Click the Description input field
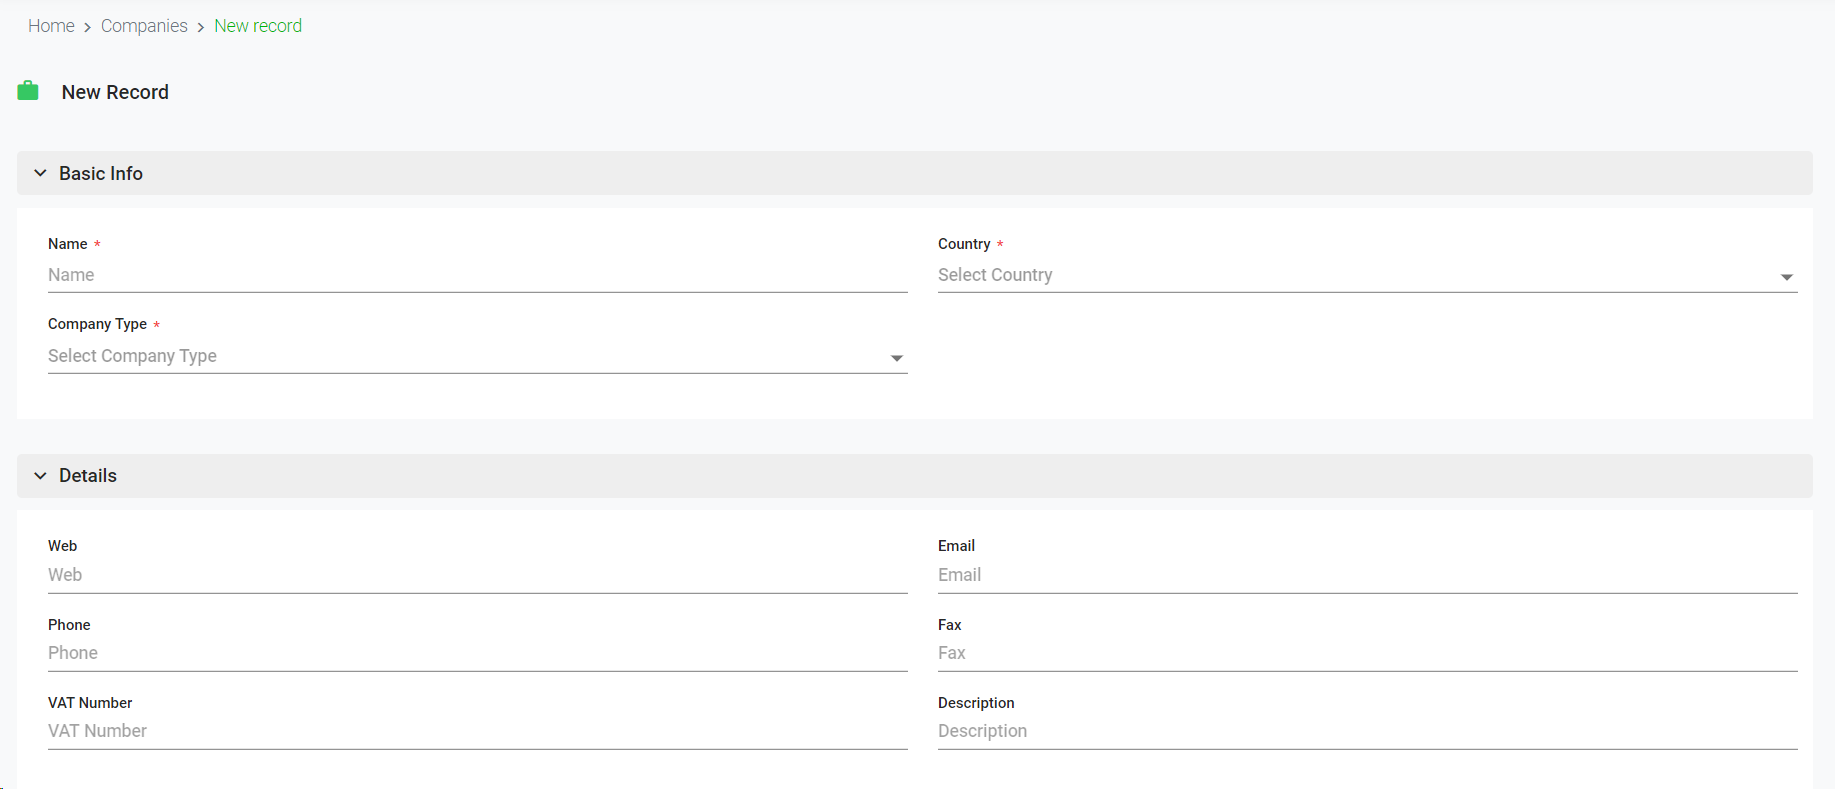Image resolution: width=1835 pixels, height=789 pixels. pos(1367,731)
